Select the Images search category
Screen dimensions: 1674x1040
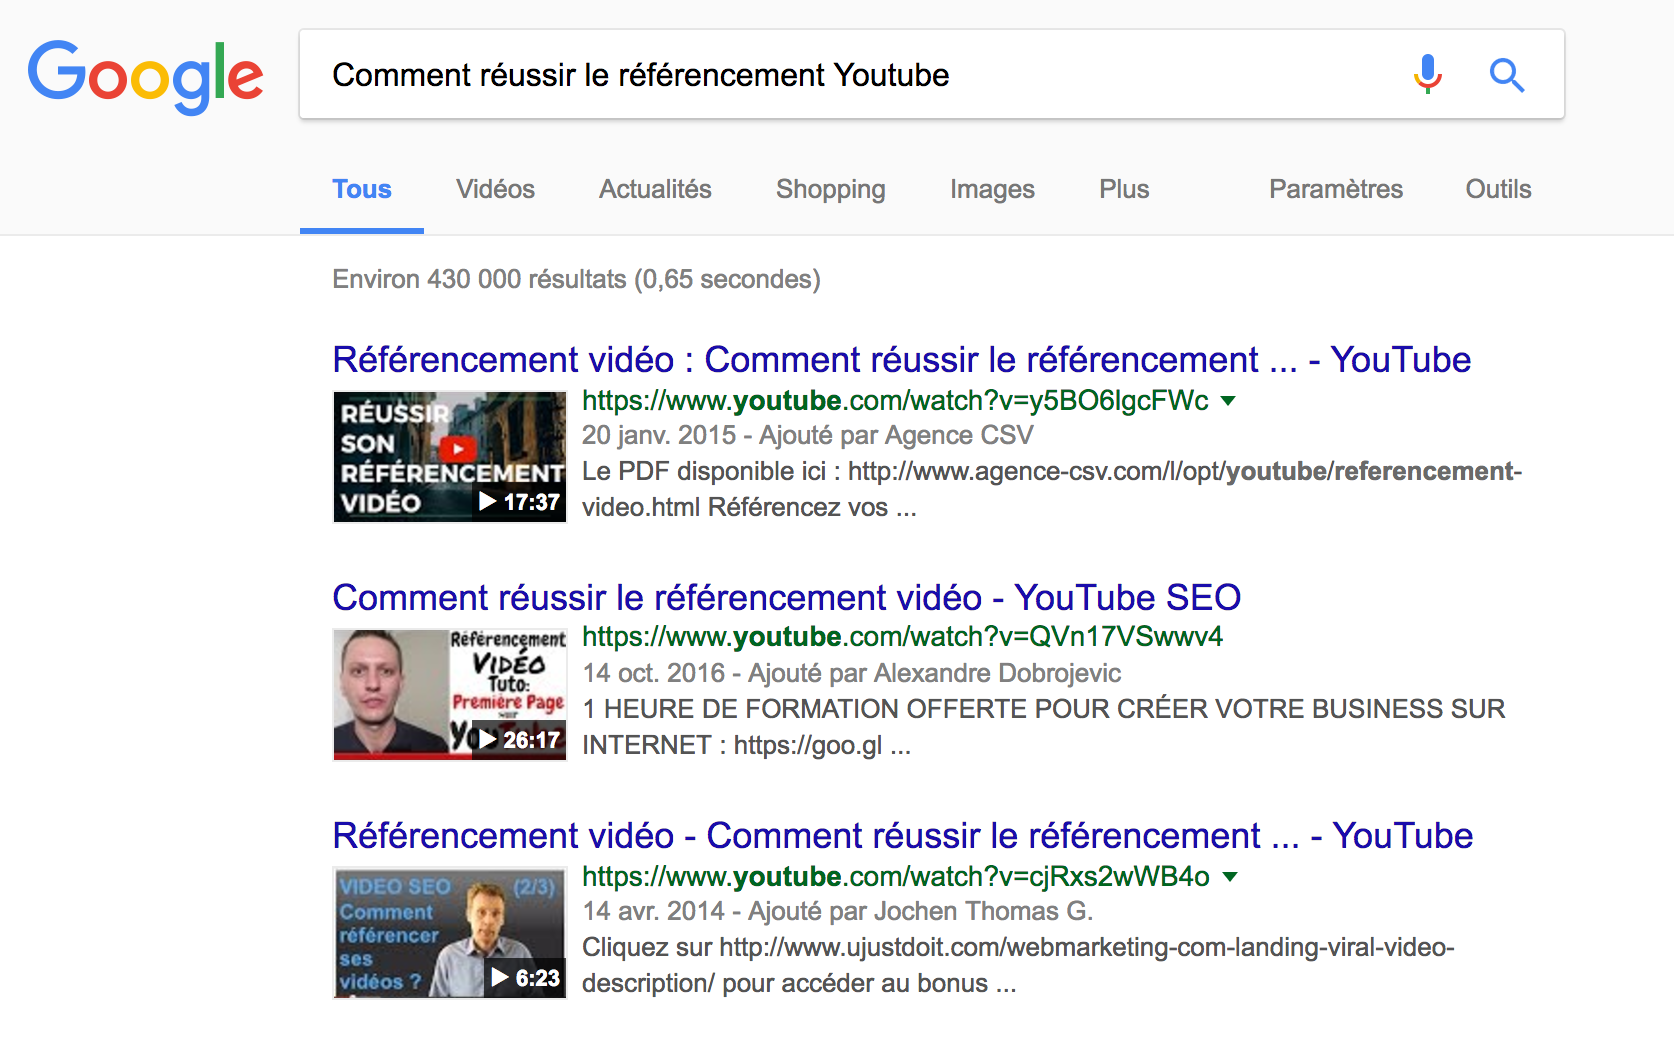[991, 189]
